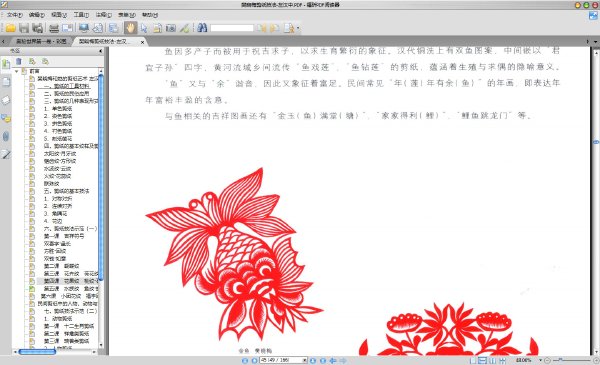This screenshot has width=600, height=365.
Task: Open the 视图 (View) menu
Action: 59,15
